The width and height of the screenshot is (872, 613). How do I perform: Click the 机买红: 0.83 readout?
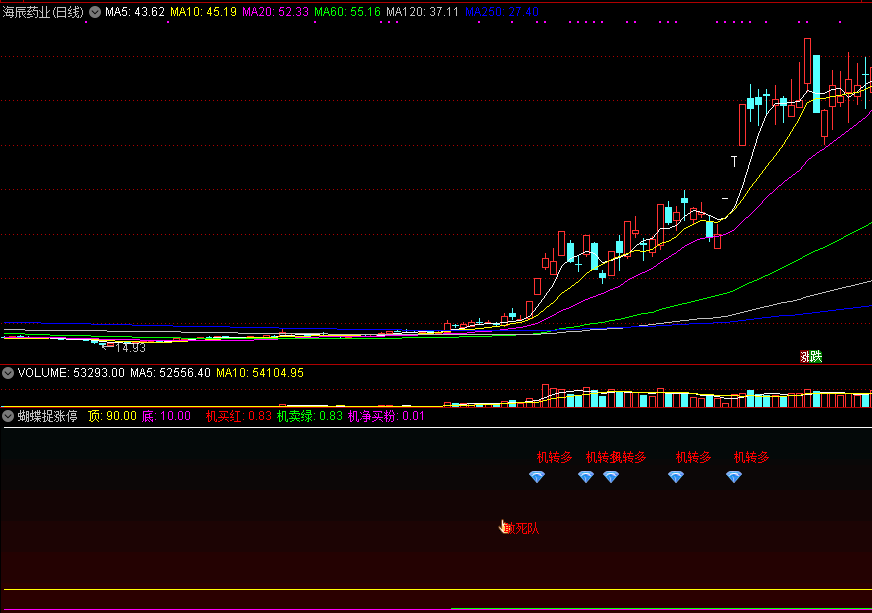[239, 416]
